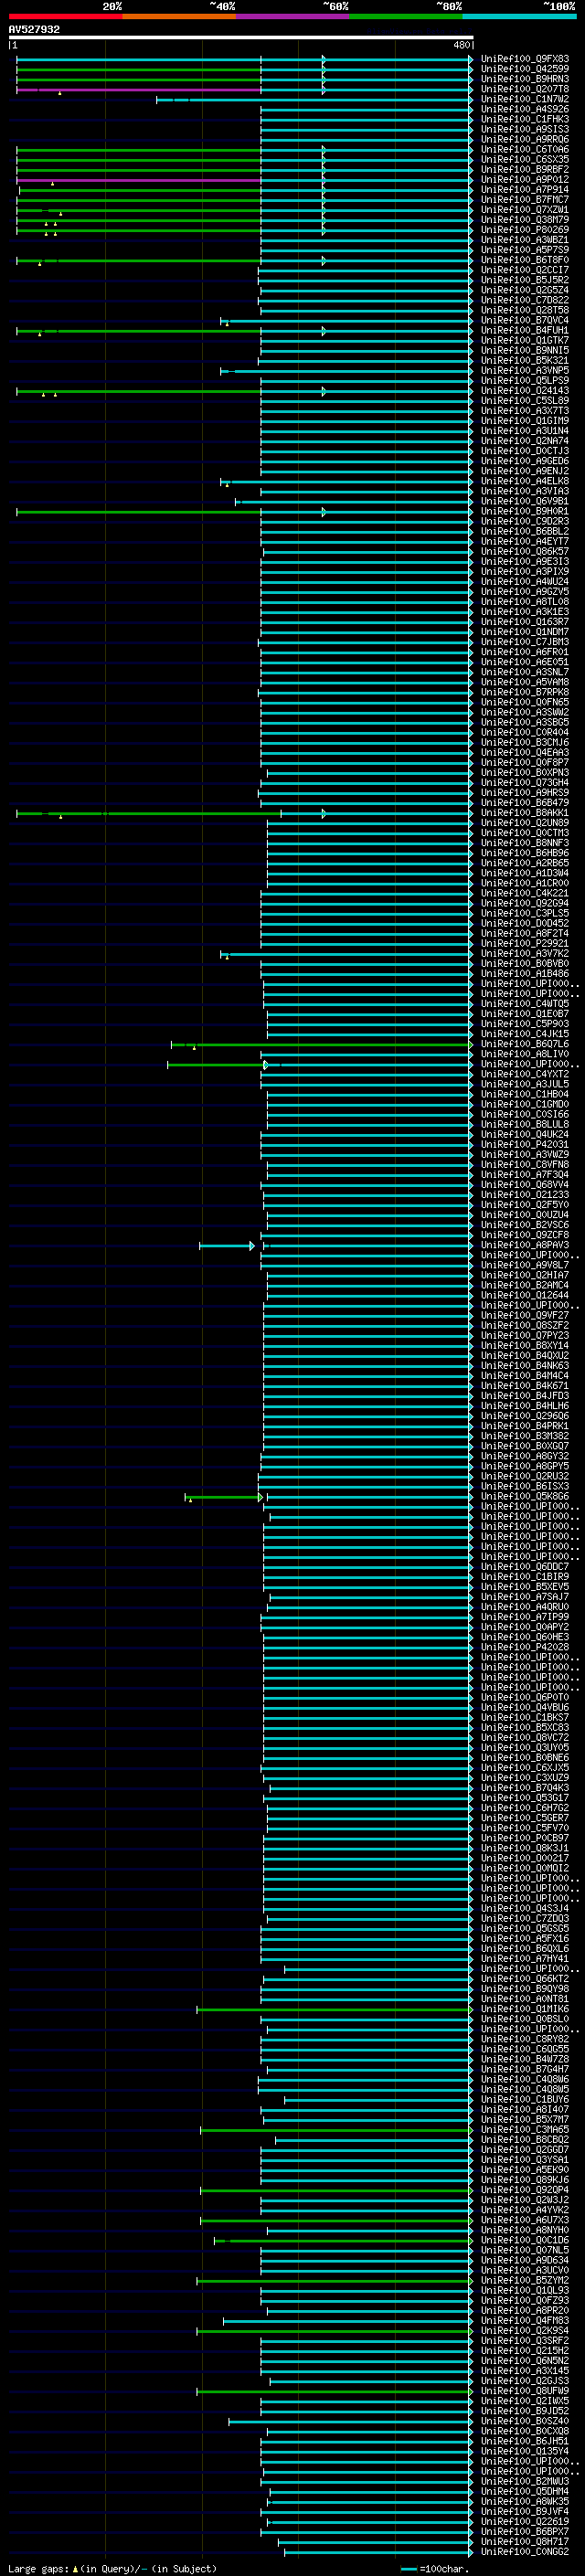The height and width of the screenshot is (2576, 585).
Task: Click hit UniRef100_C8VFN8
Action: 525,1165
